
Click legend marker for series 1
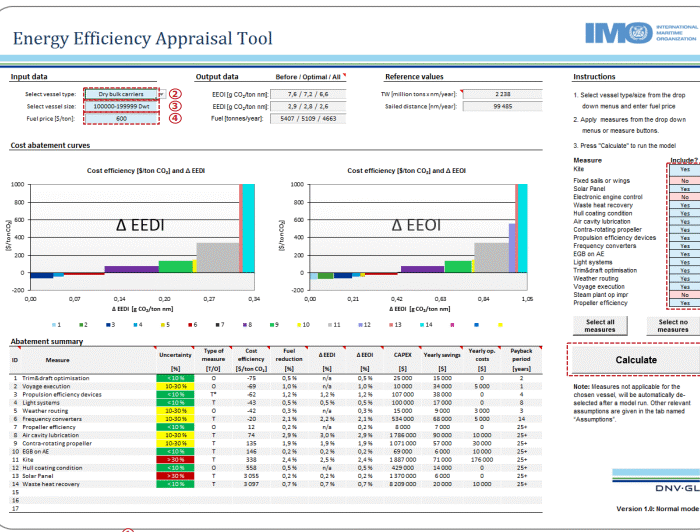click(54, 325)
